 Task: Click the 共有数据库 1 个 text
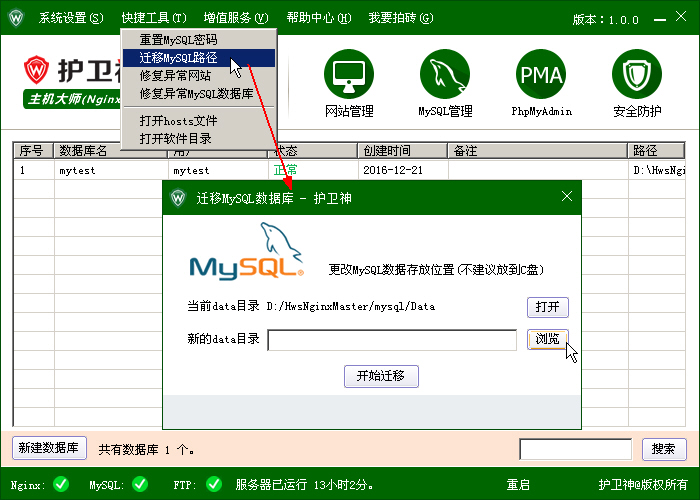(146, 449)
